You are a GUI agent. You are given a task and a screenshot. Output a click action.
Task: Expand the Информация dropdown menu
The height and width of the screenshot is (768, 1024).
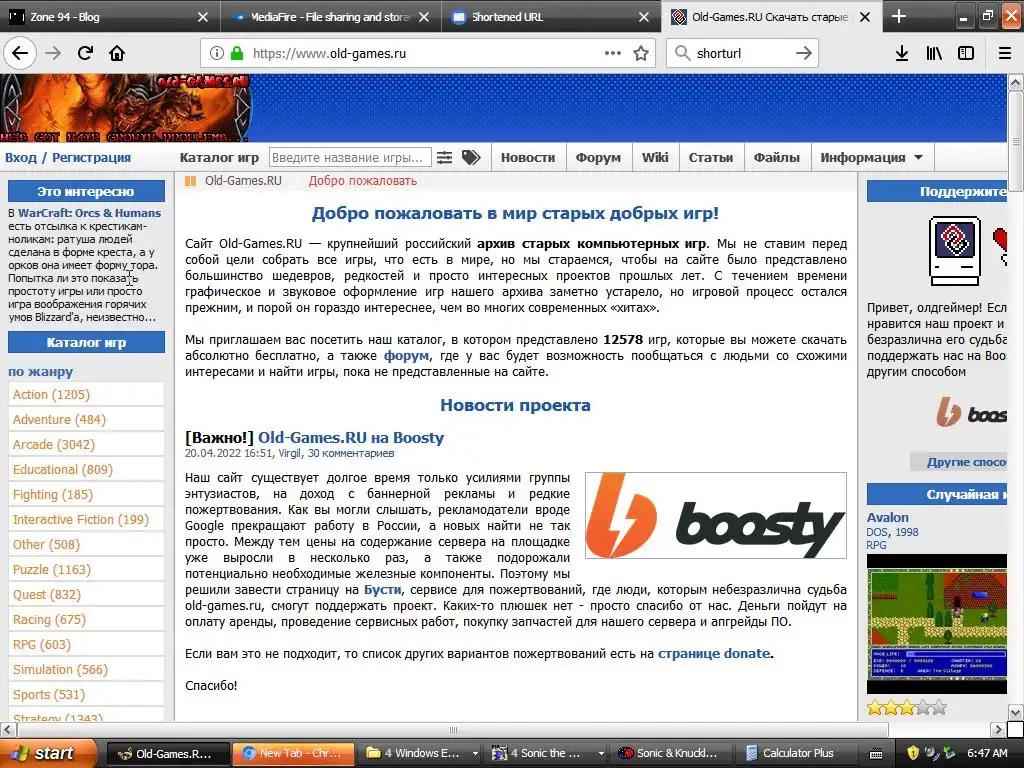872,157
